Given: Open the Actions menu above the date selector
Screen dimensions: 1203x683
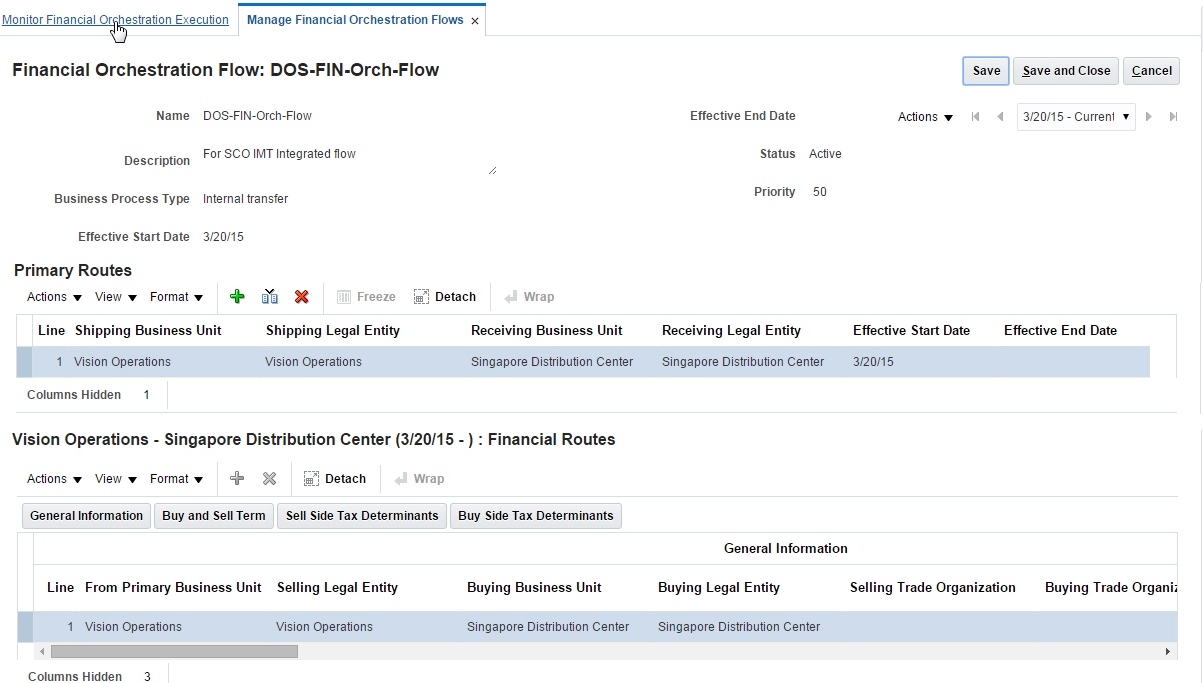Looking at the screenshot, I should coord(922,116).
